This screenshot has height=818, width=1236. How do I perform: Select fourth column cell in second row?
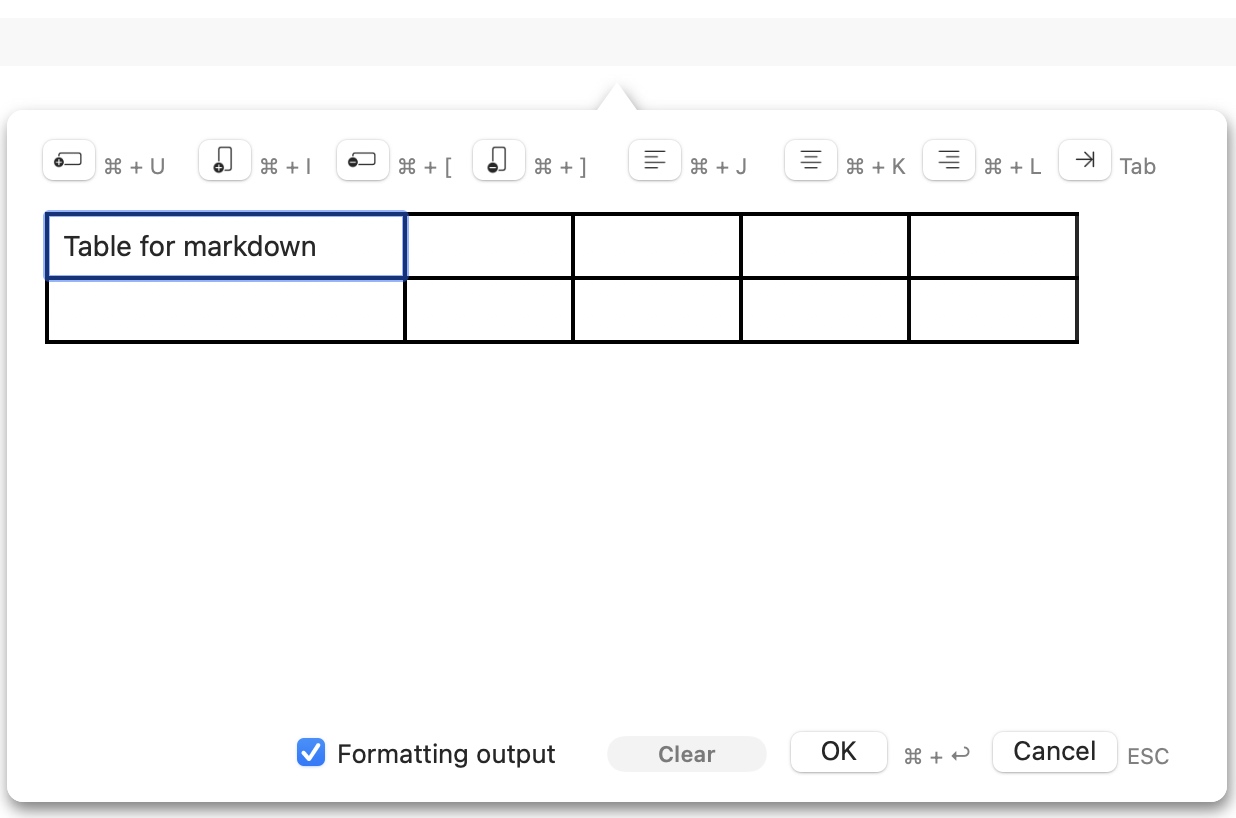pyautogui.click(x=825, y=310)
